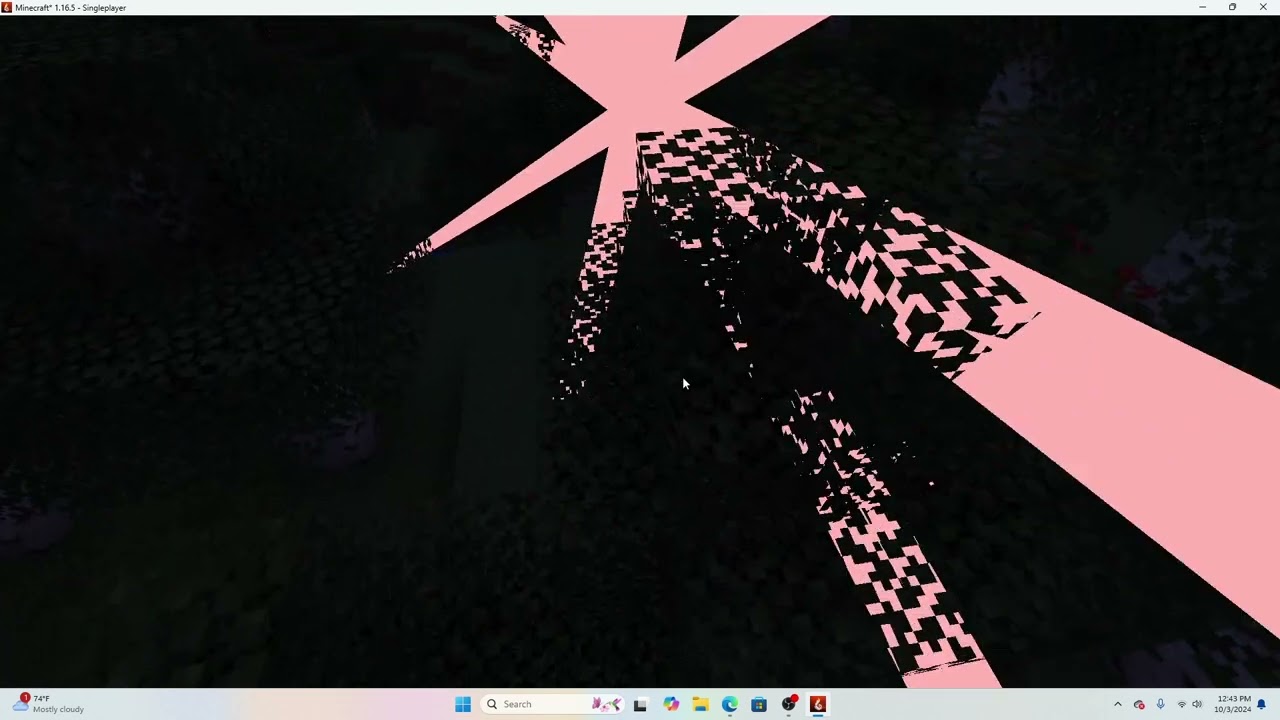This screenshot has width=1280, height=720.
Task: Click the Minecraft window title bar icon
Action: click(7, 7)
